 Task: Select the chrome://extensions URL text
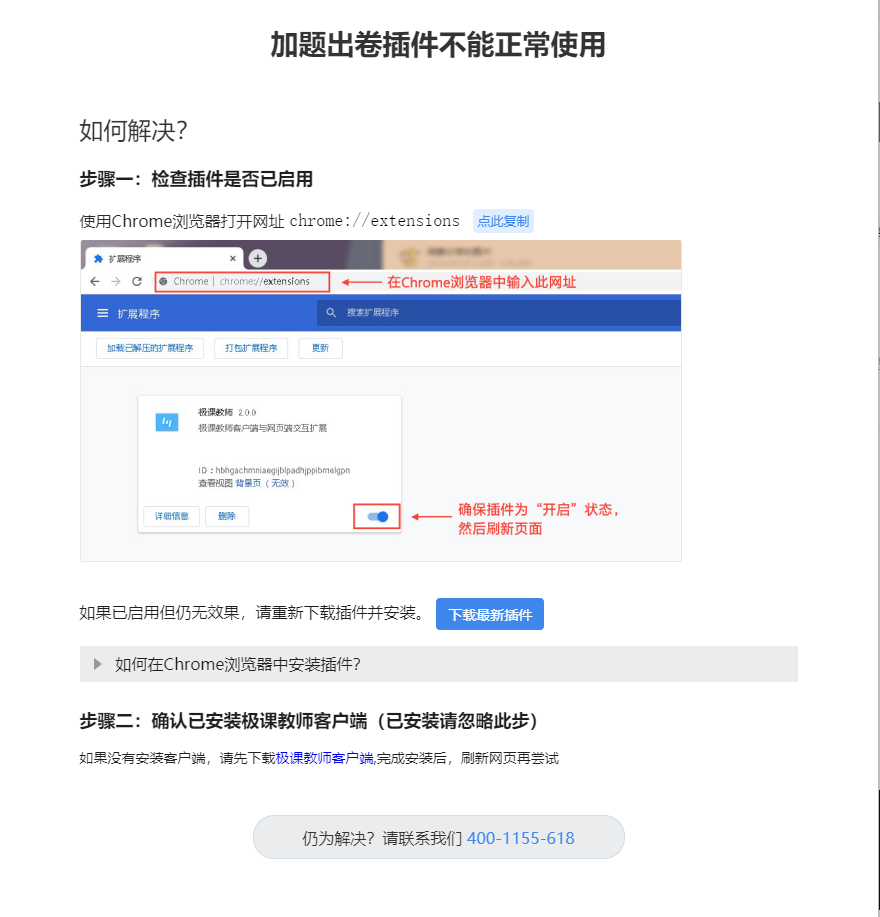374,221
